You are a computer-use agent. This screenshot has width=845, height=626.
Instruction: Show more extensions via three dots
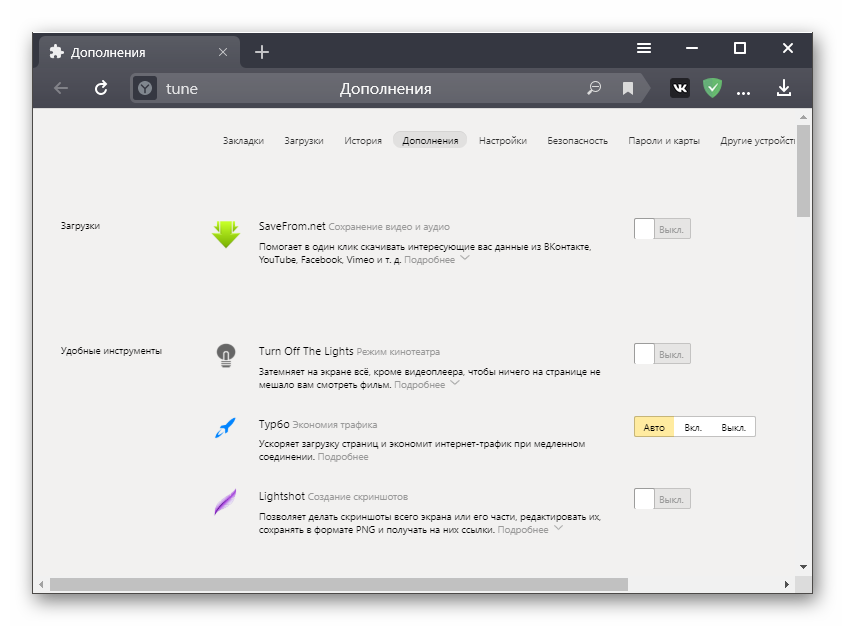pyautogui.click(x=743, y=90)
